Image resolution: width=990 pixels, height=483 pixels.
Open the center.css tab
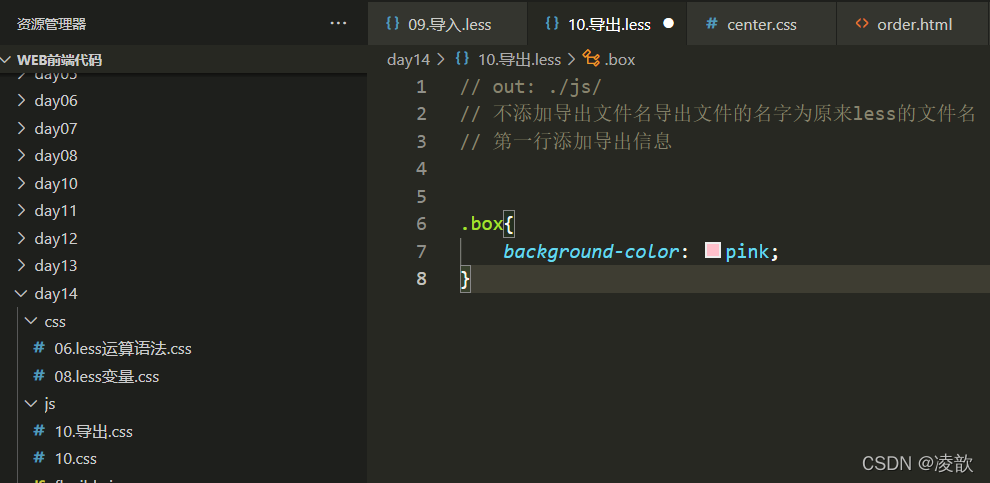(761, 23)
